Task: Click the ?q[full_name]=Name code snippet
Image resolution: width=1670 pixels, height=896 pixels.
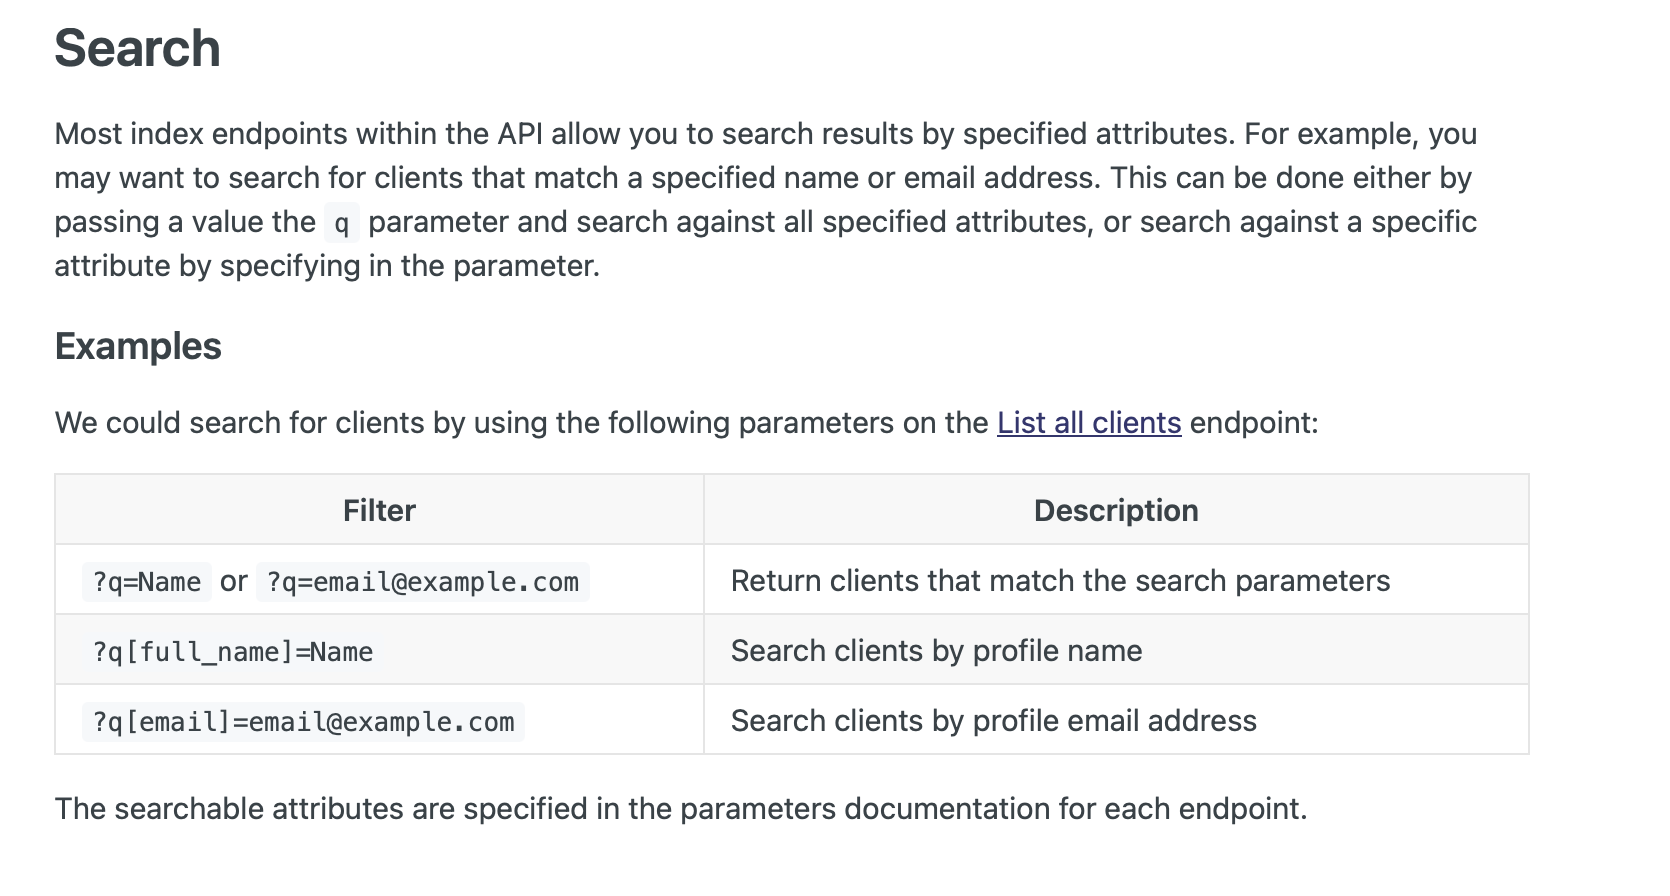Action: (x=233, y=652)
